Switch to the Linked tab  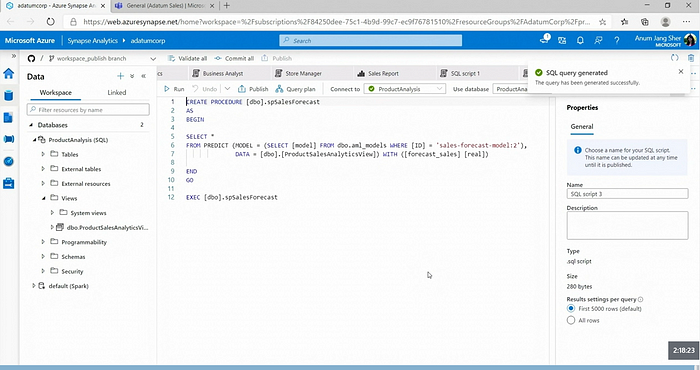click(117, 92)
